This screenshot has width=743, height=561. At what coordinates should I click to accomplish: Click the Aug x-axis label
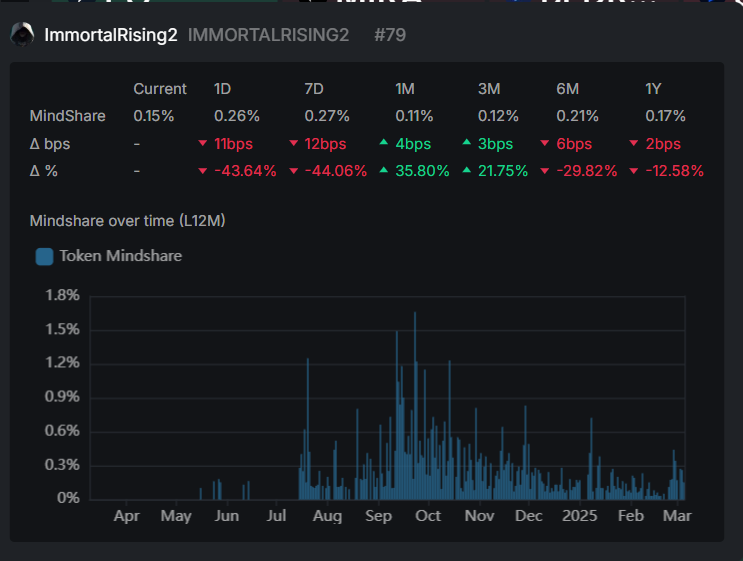coord(327,516)
